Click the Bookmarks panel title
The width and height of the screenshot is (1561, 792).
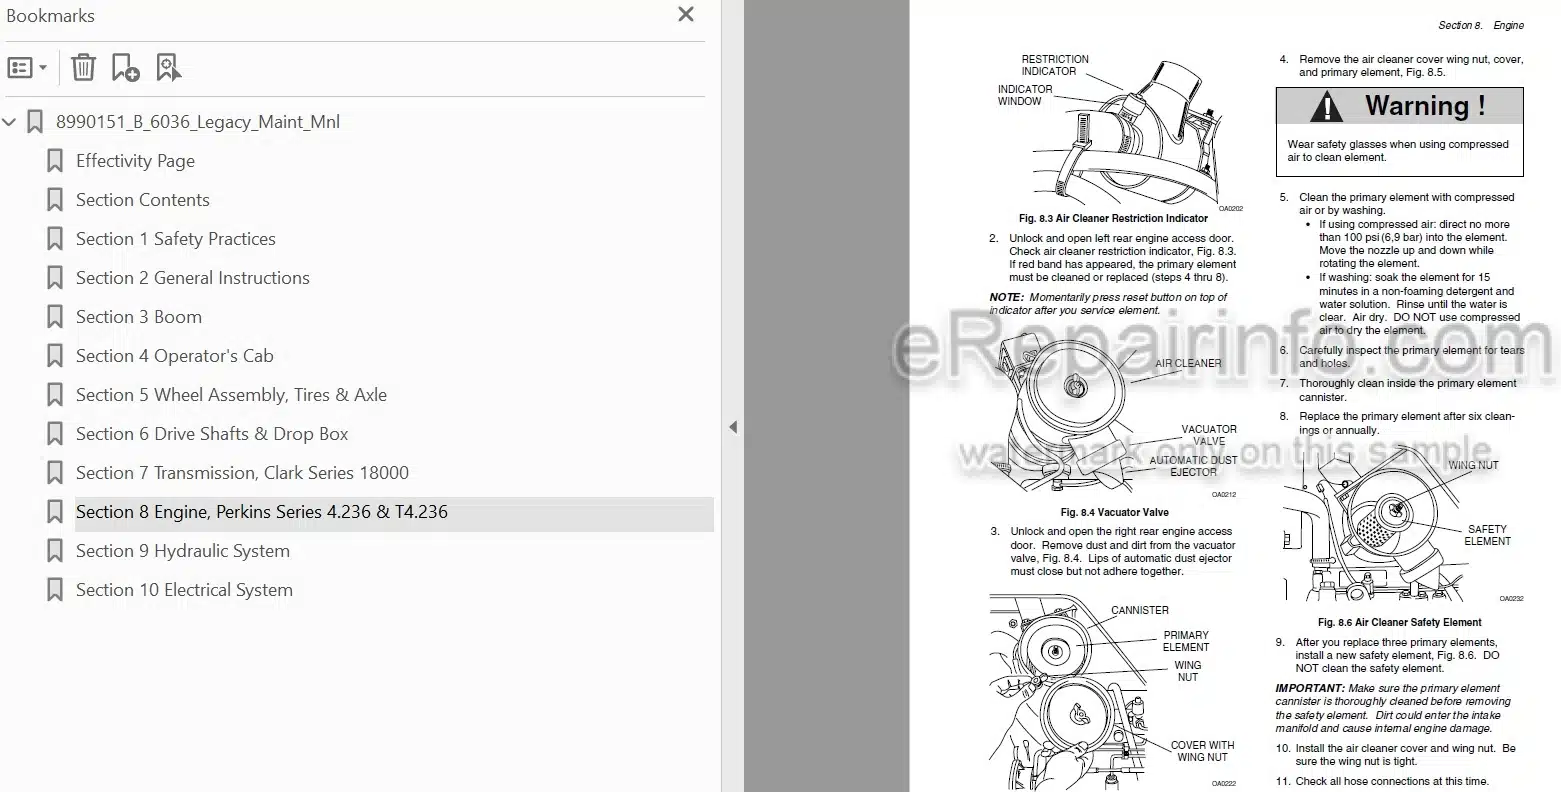[50, 15]
